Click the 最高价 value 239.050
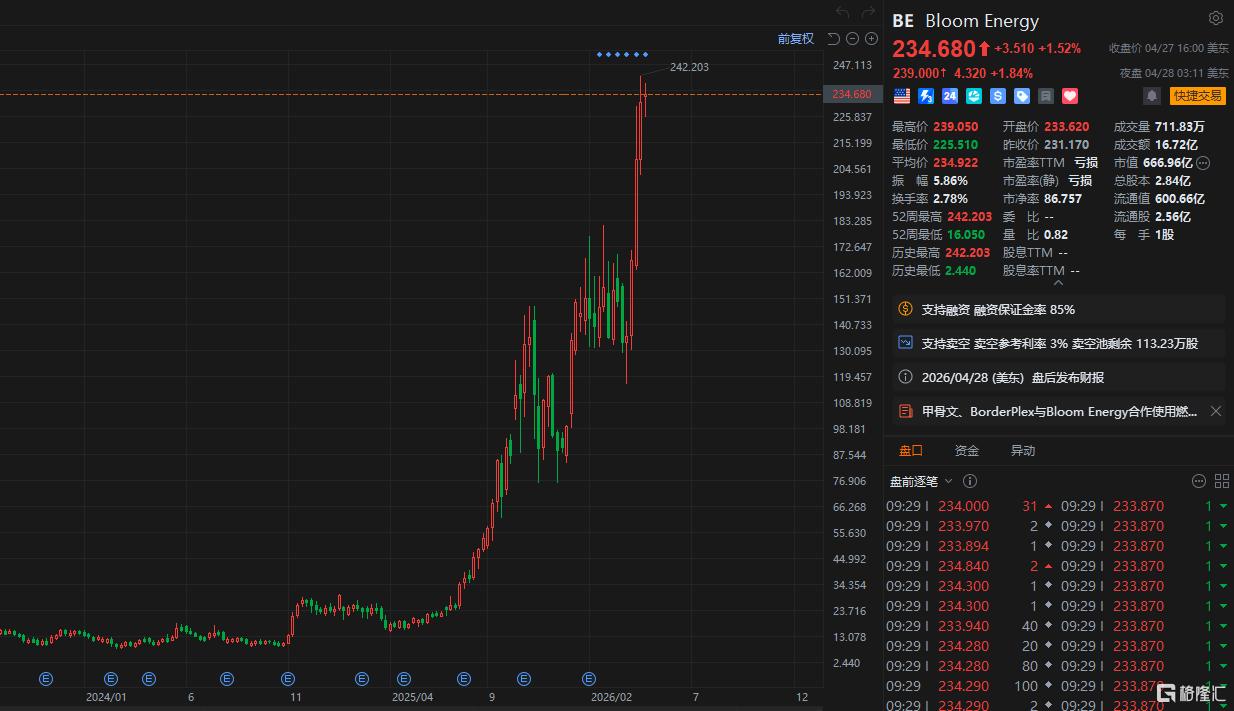The image size is (1234, 711). pyautogui.click(x=956, y=127)
